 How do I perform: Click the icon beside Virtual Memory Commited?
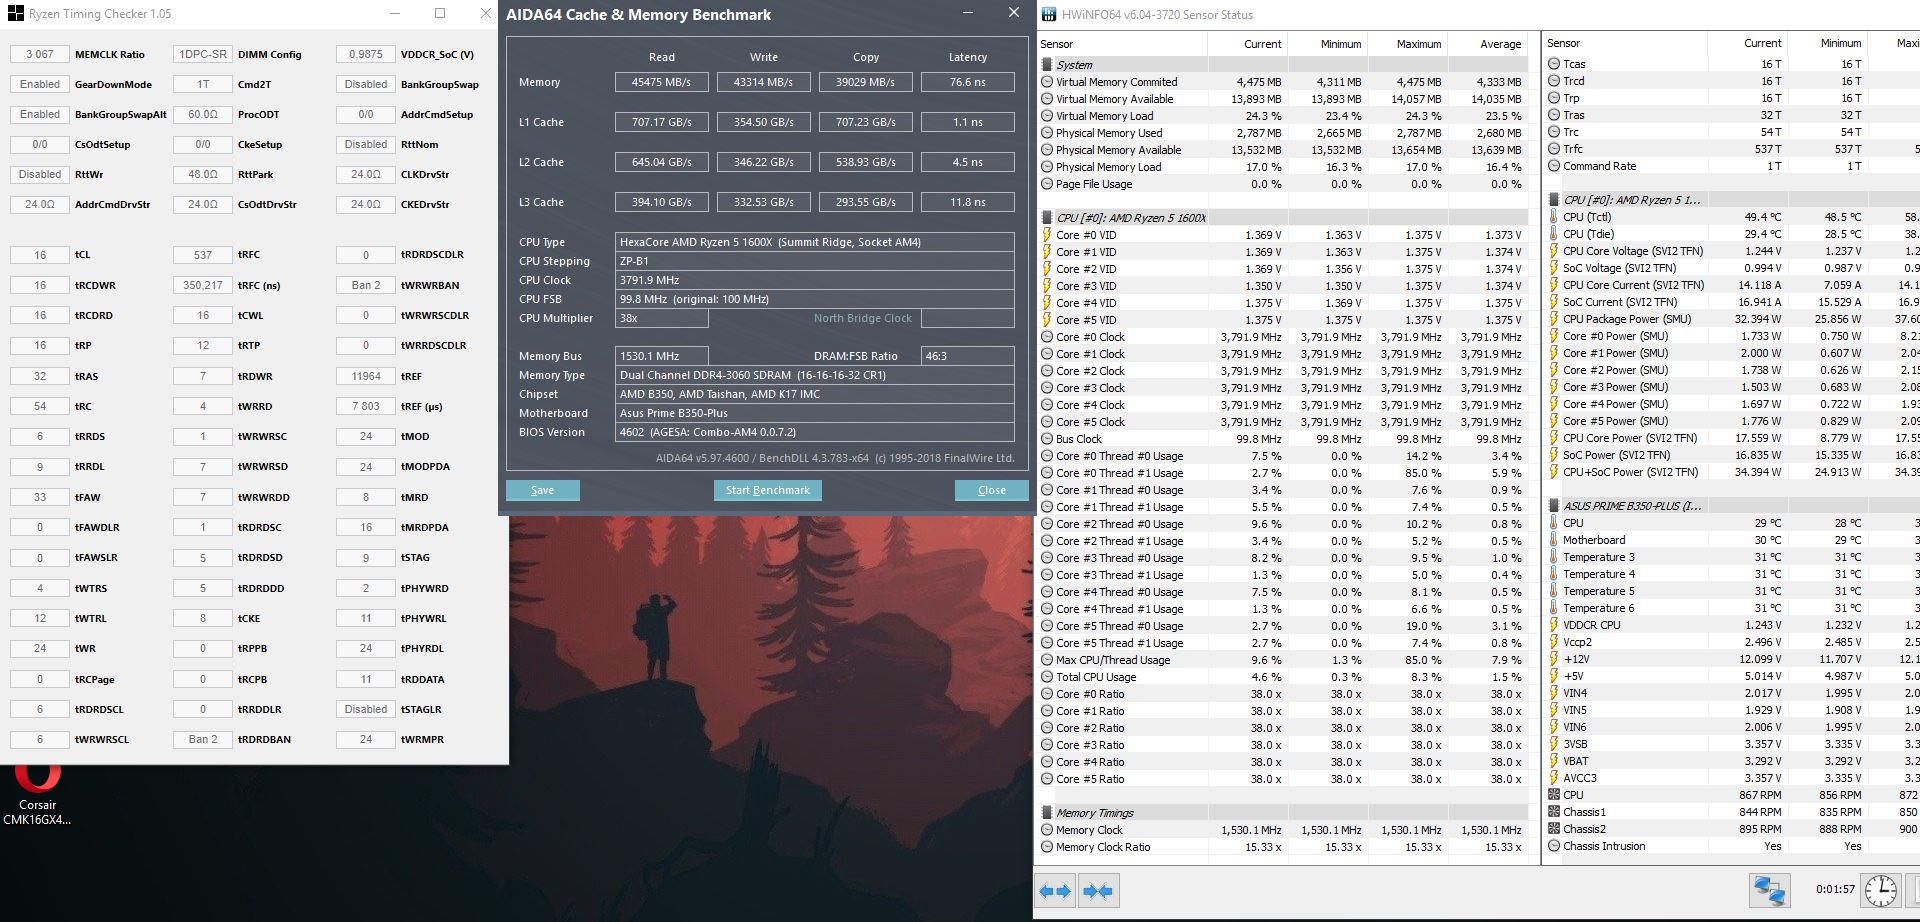(1046, 82)
